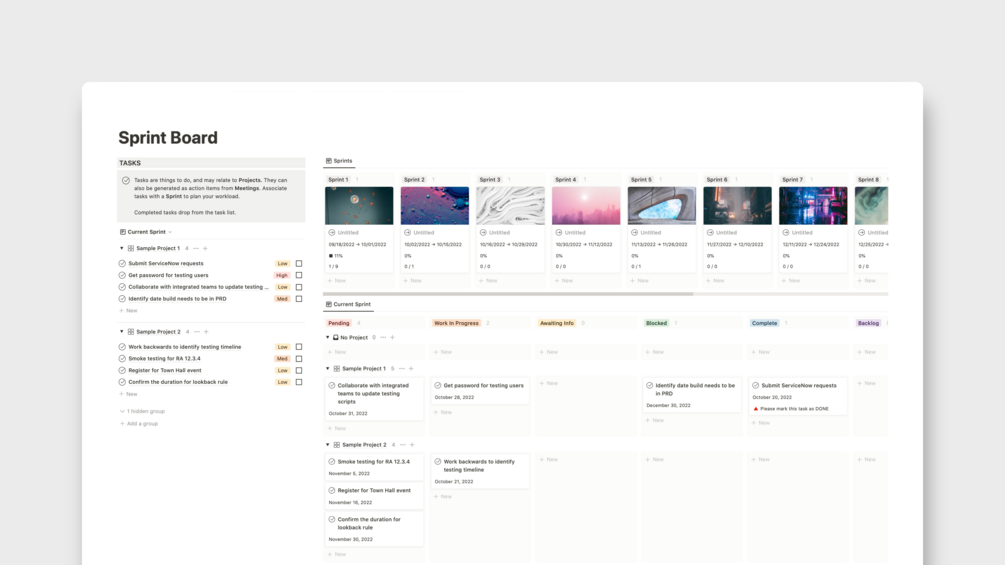Click status icon beside Register for Town Hall list row

pos(122,370)
